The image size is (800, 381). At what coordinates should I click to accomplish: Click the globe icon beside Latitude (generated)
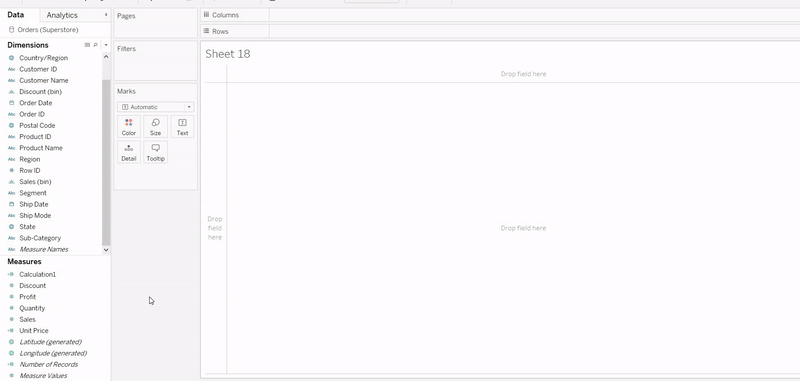[11, 342]
